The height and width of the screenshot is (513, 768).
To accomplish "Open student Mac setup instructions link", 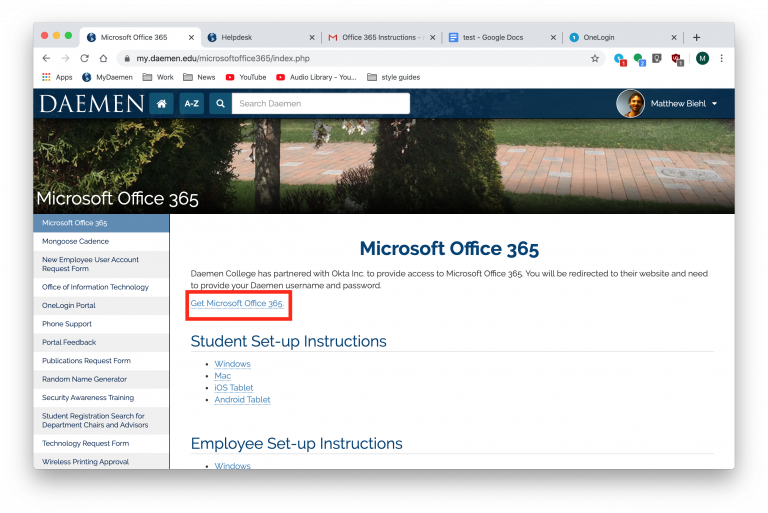I will [222, 376].
